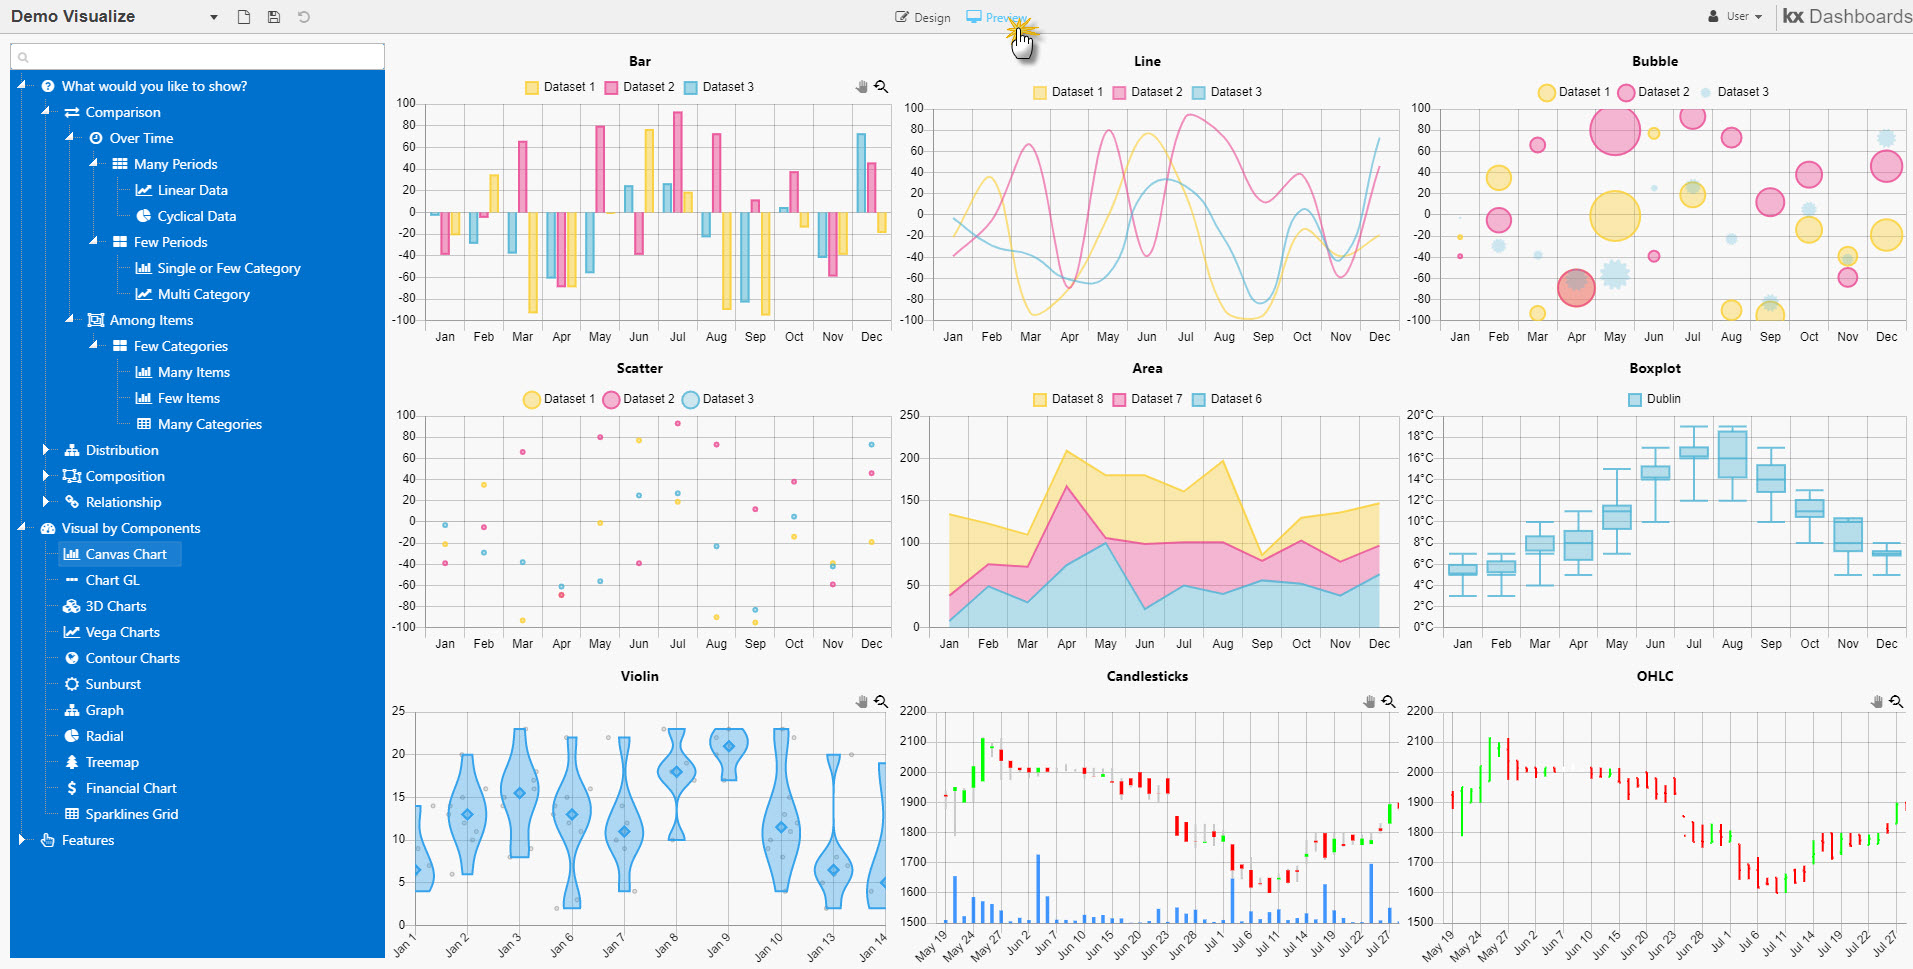Click the Sparklines Grid table icon
The height and width of the screenshot is (969, 1913).
tap(72, 814)
